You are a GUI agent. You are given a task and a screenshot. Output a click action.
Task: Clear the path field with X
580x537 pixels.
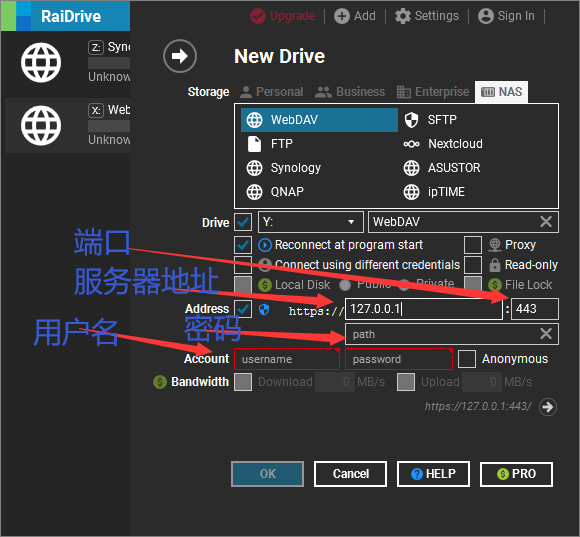[x=546, y=334]
